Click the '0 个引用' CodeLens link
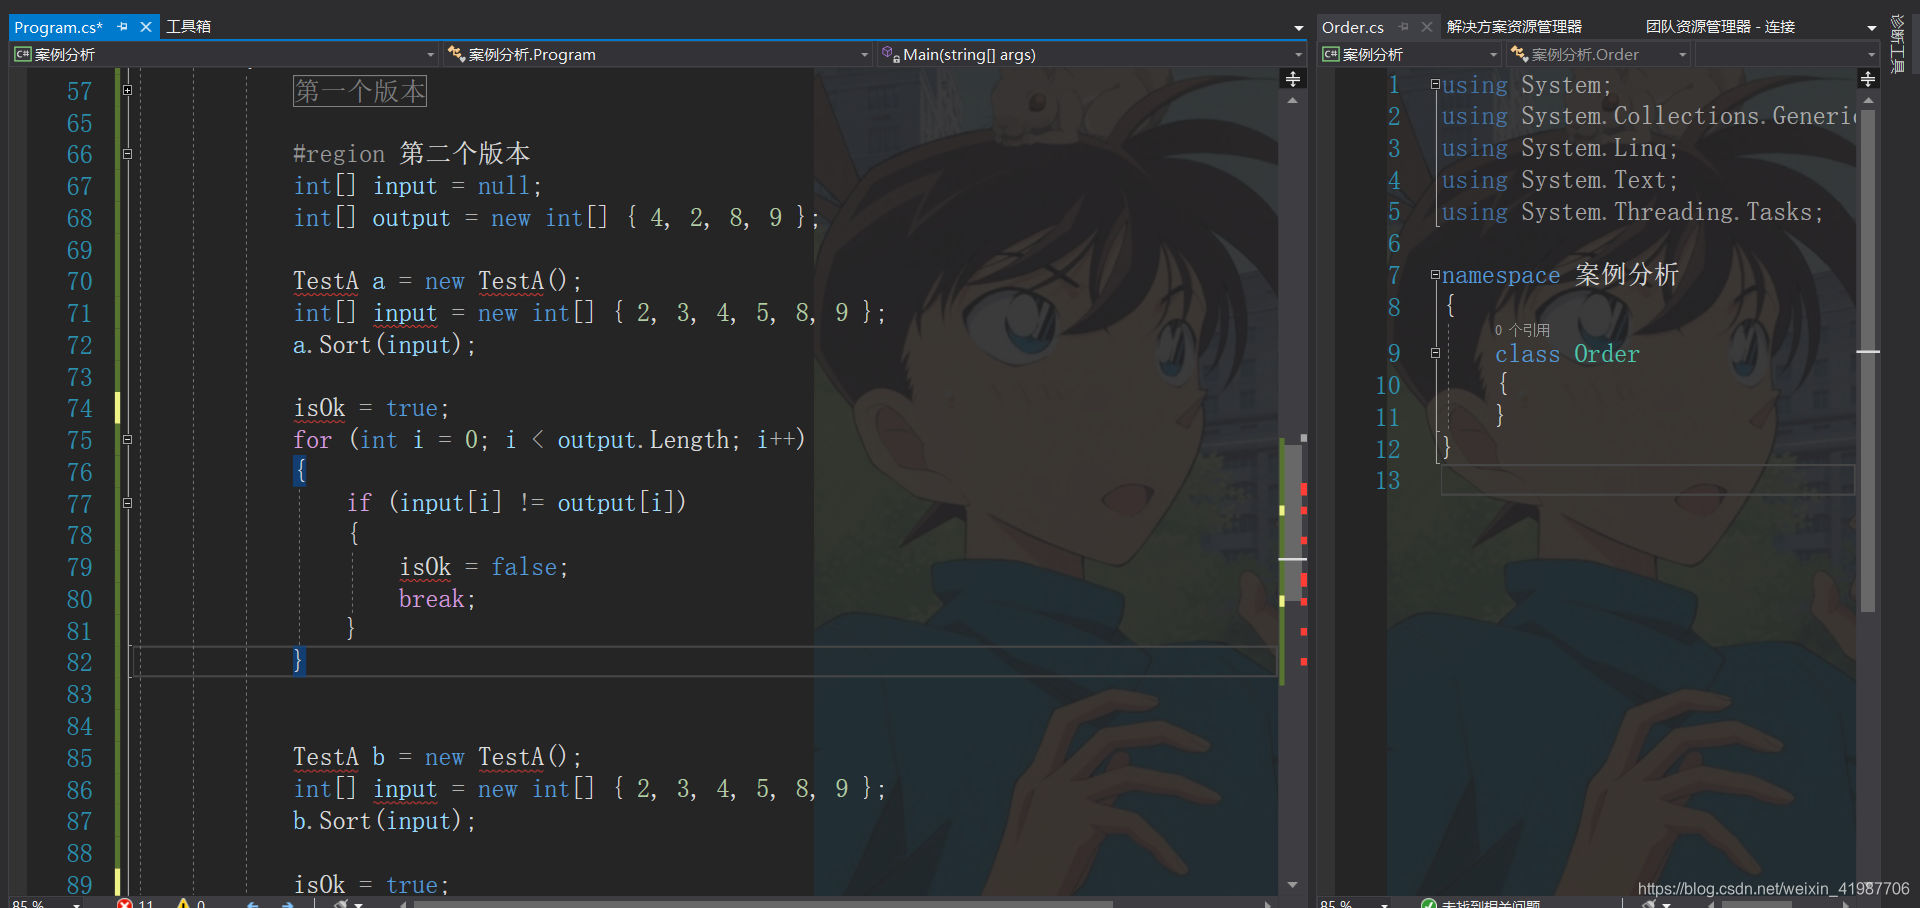 (1522, 330)
